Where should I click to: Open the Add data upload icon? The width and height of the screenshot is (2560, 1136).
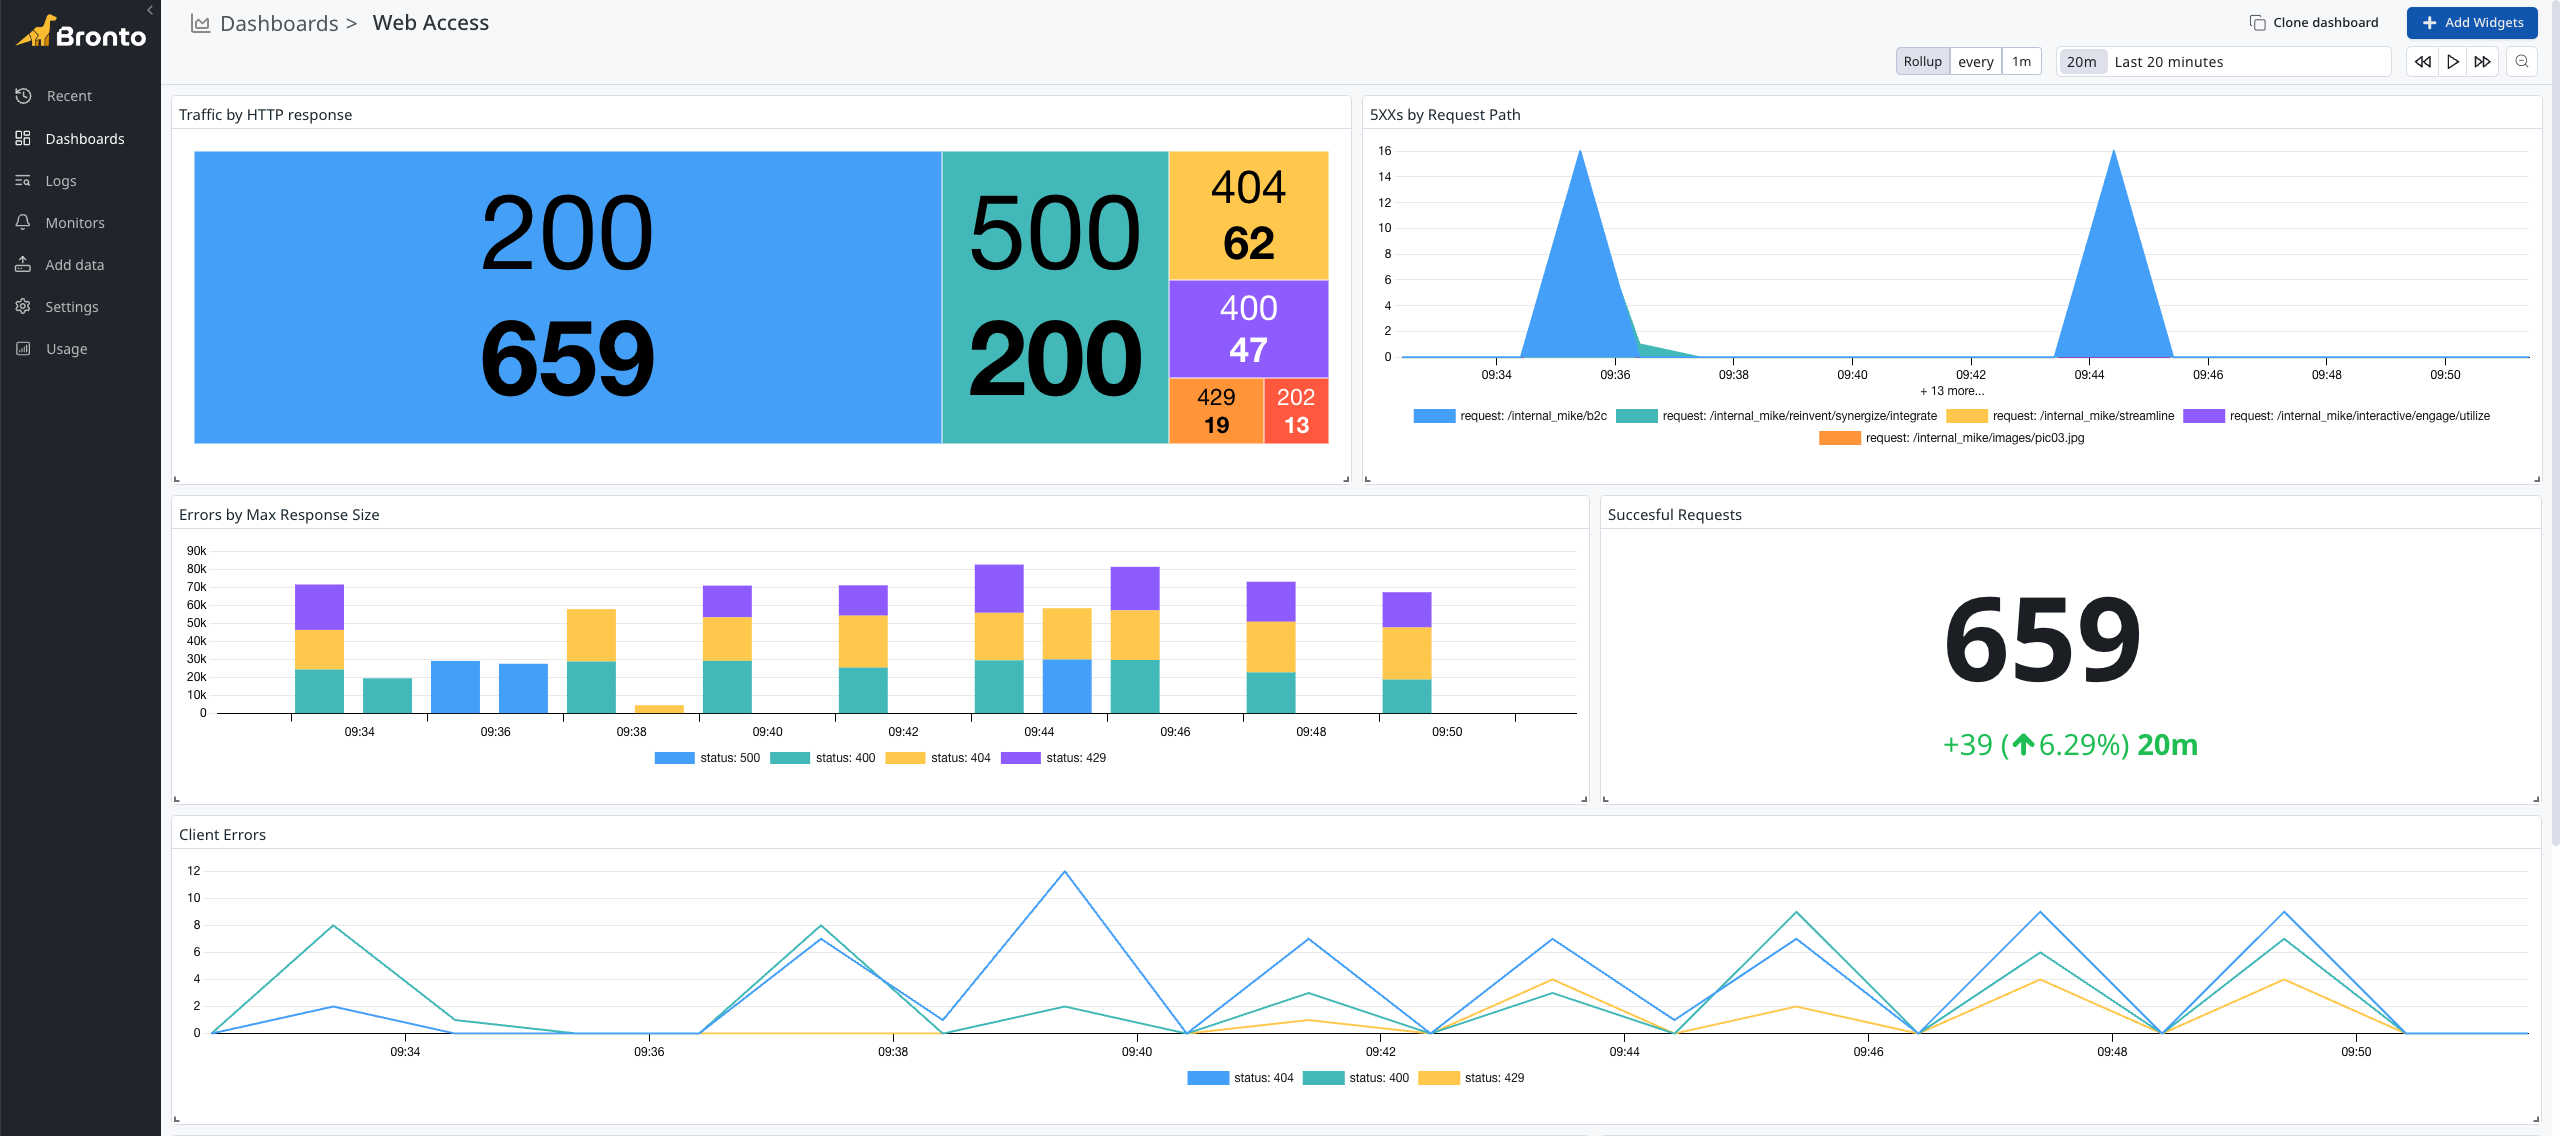pyautogui.click(x=23, y=264)
